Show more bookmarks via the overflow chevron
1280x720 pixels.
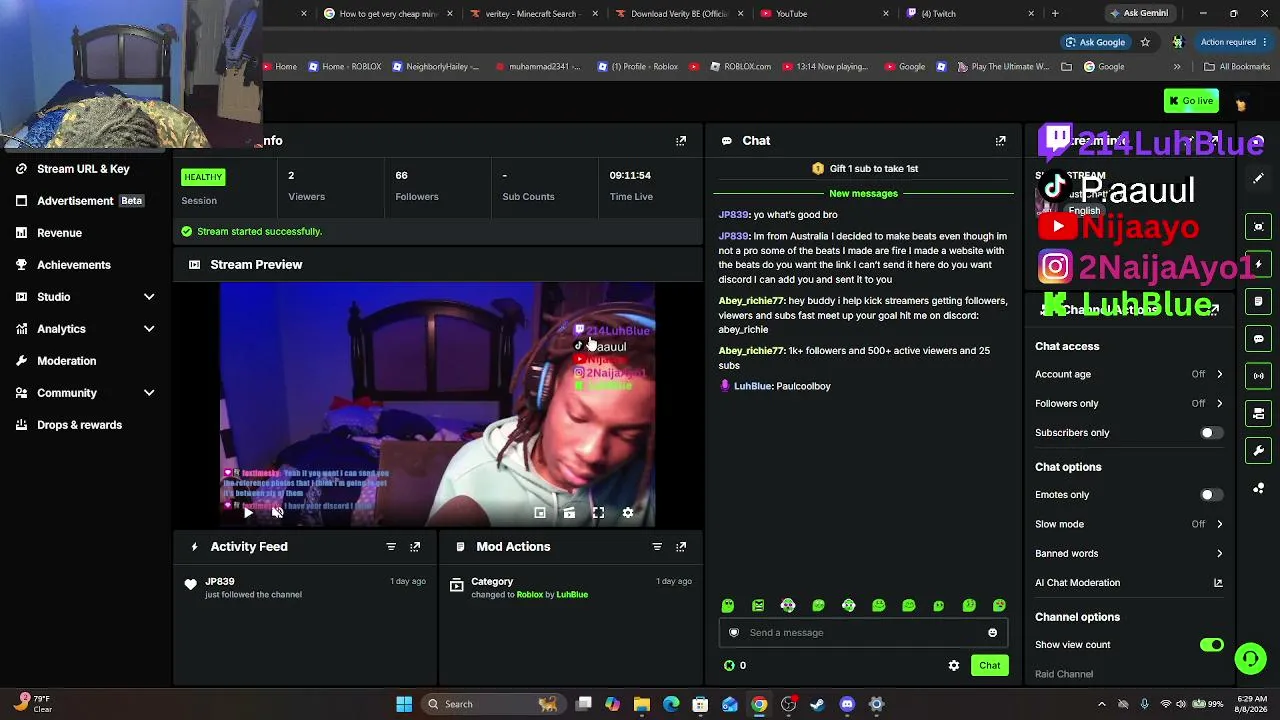coord(1177,67)
